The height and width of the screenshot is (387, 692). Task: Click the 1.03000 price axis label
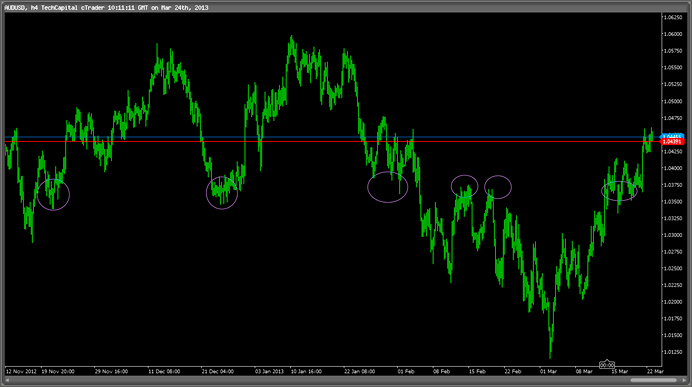tap(673, 235)
